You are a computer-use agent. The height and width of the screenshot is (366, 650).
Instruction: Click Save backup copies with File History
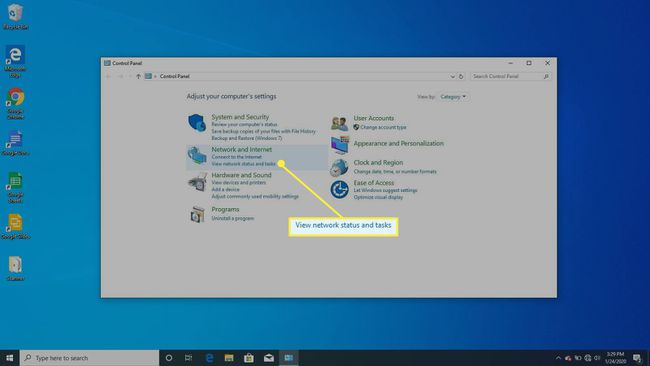[264, 131]
